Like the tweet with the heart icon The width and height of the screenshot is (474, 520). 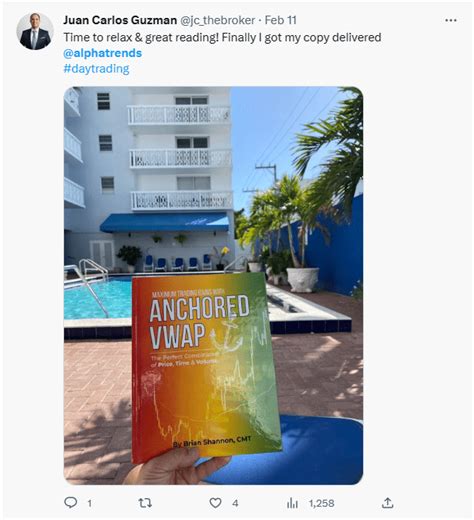point(215,502)
